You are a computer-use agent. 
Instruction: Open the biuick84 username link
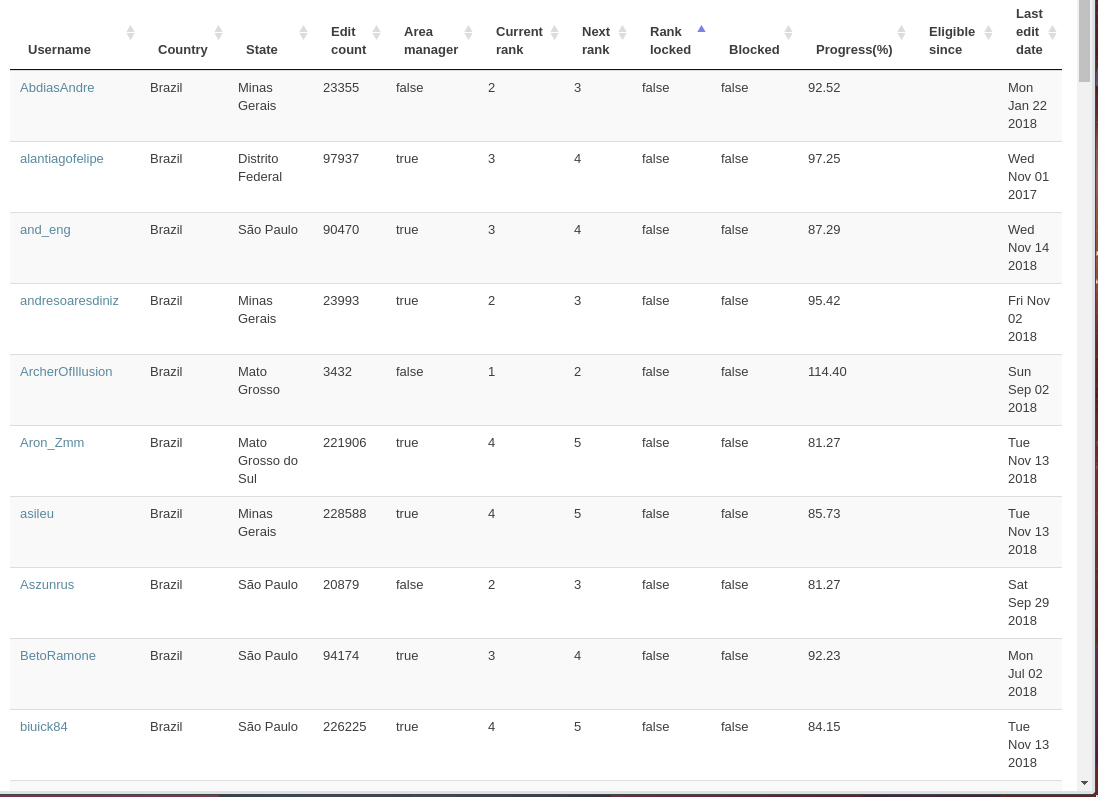point(44,727)
